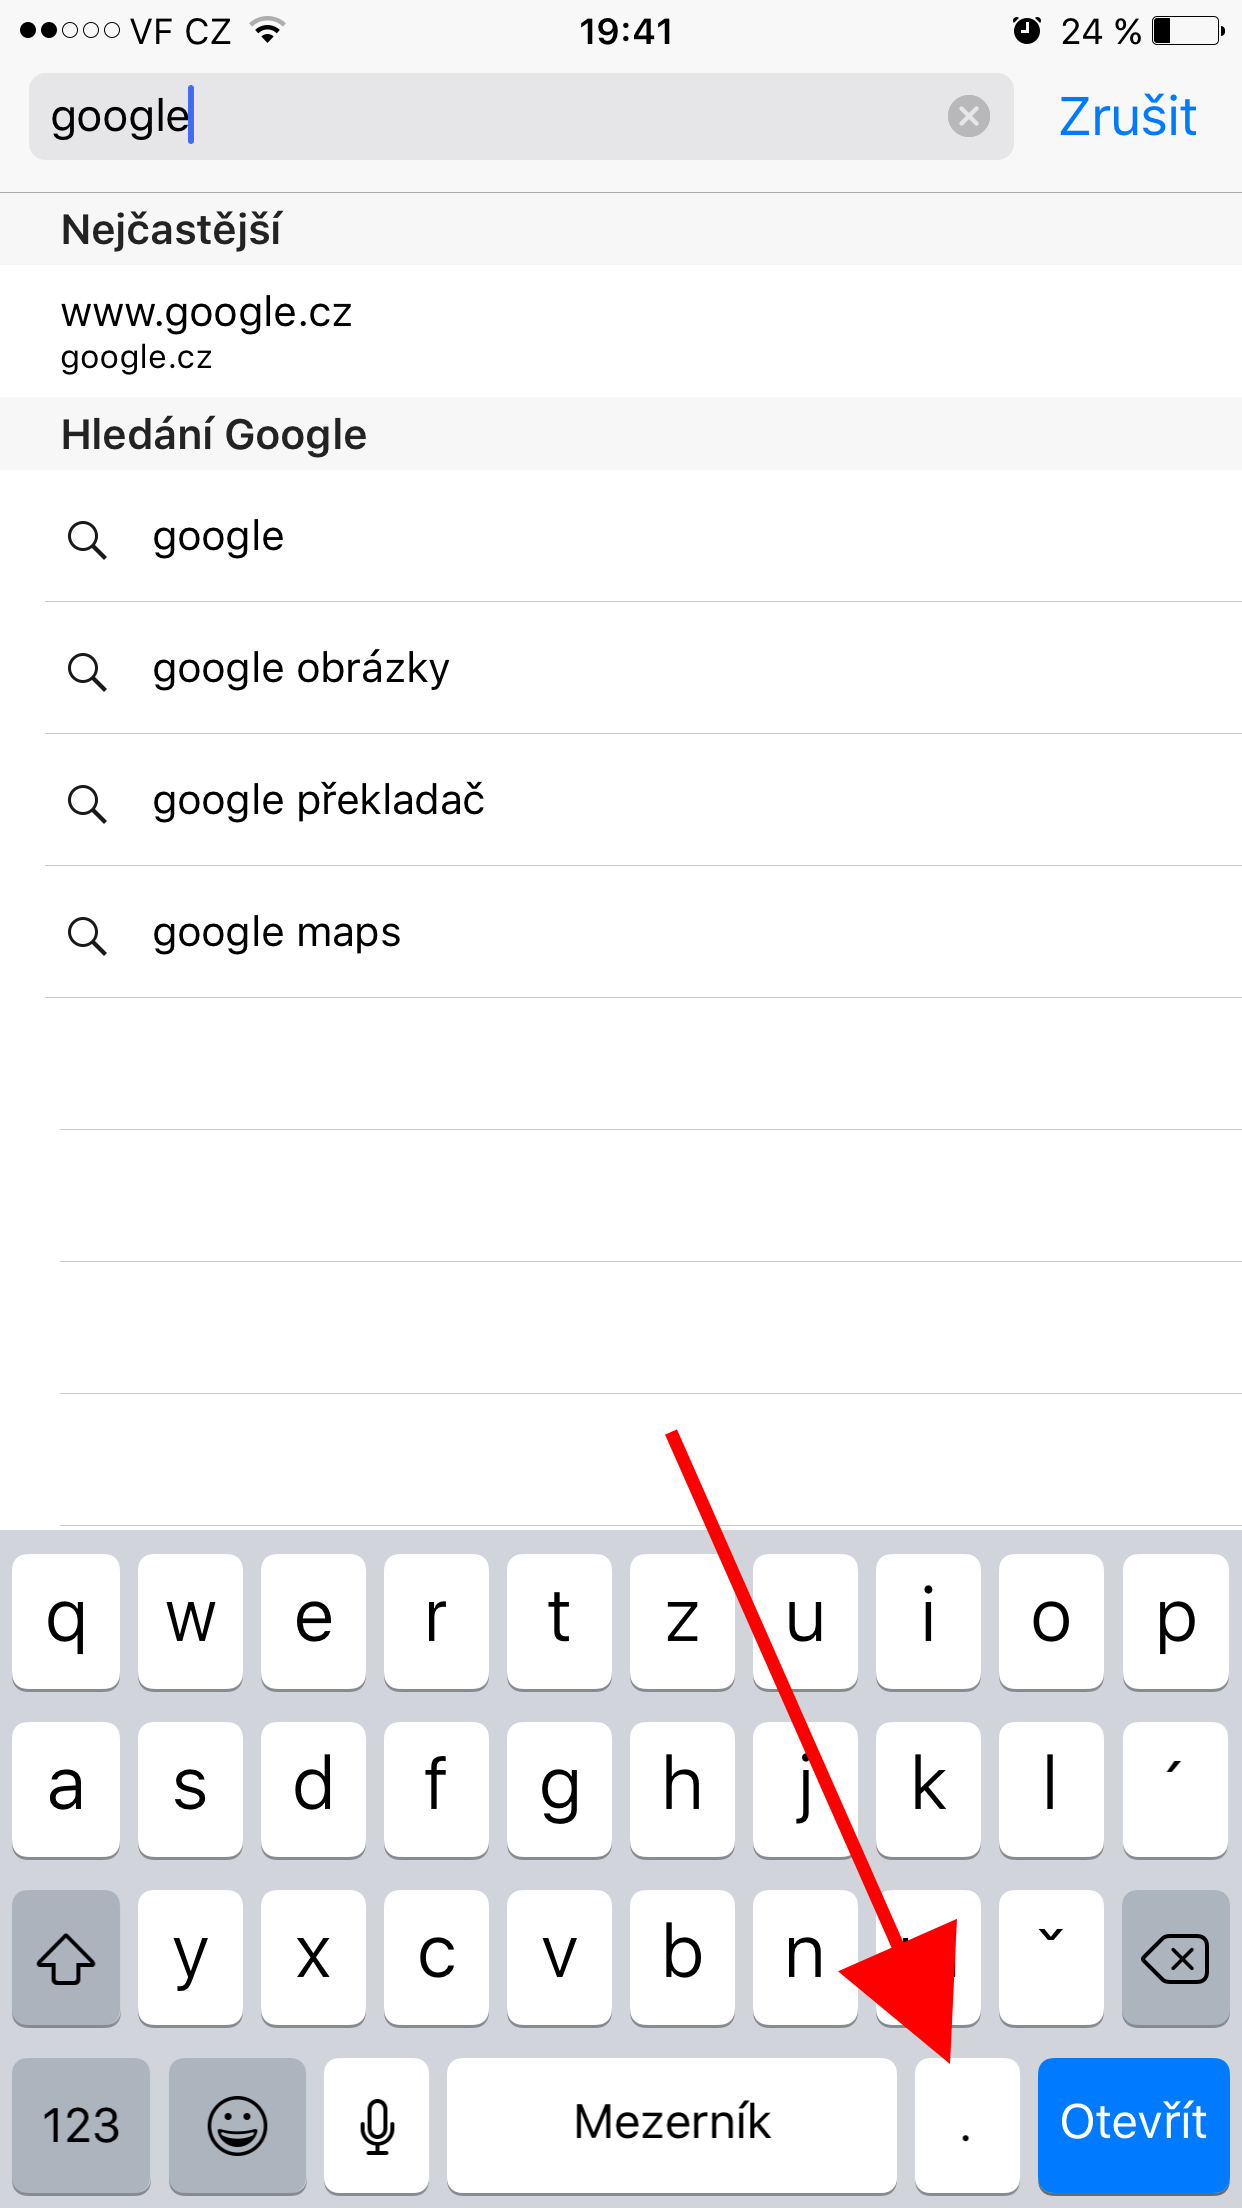1242x2208 pixels.
Task: Choose the 'google maps' suggestion
Action: point(276,932)
